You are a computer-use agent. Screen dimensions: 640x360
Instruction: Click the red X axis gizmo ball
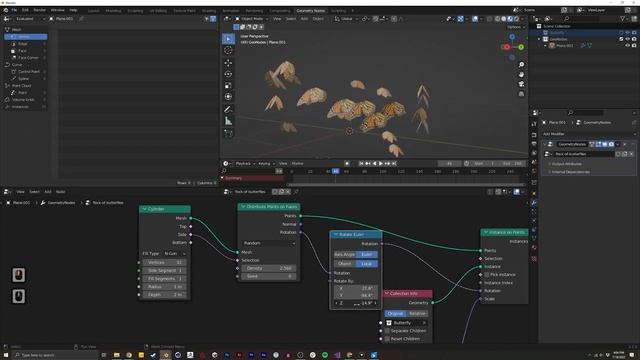(507, 47)
